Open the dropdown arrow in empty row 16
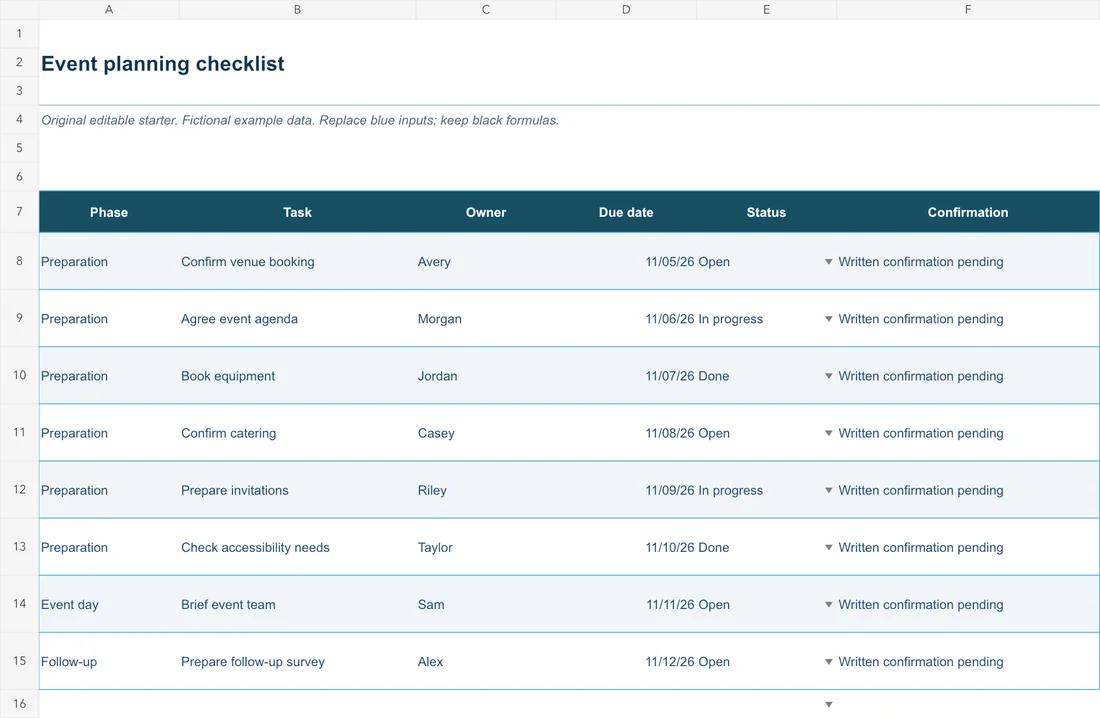The image size is (1100, 718). (829, 704)
